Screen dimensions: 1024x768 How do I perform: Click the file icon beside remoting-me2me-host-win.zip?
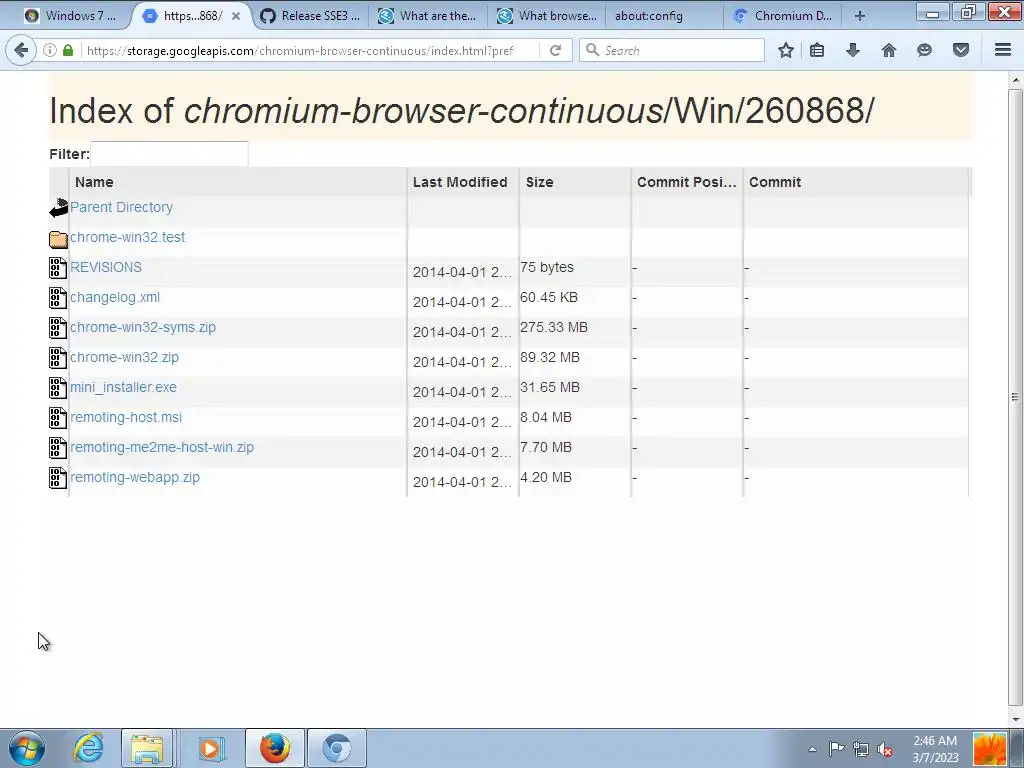click(x=58, y=448)
